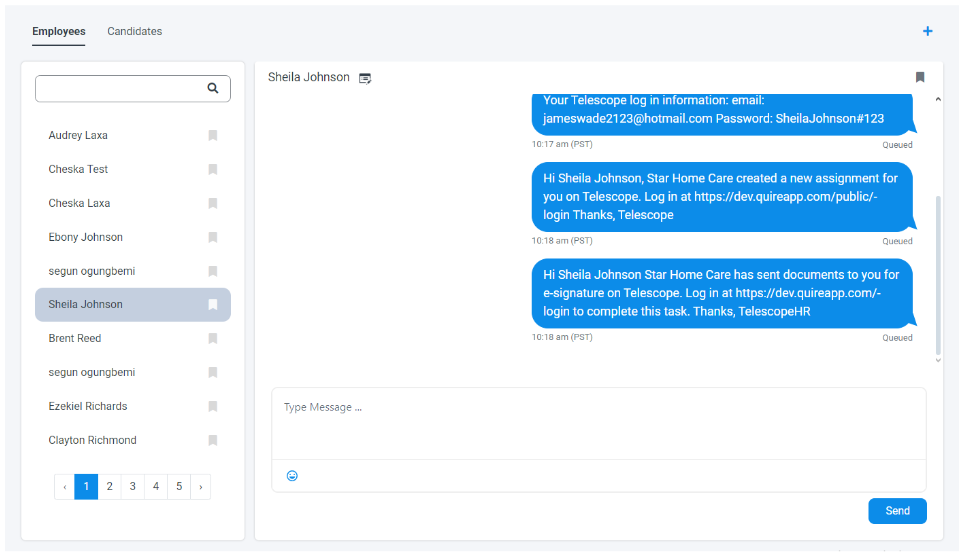Jump to page 5 of the employee list
970x559 pixels.
tap(179, 487)
